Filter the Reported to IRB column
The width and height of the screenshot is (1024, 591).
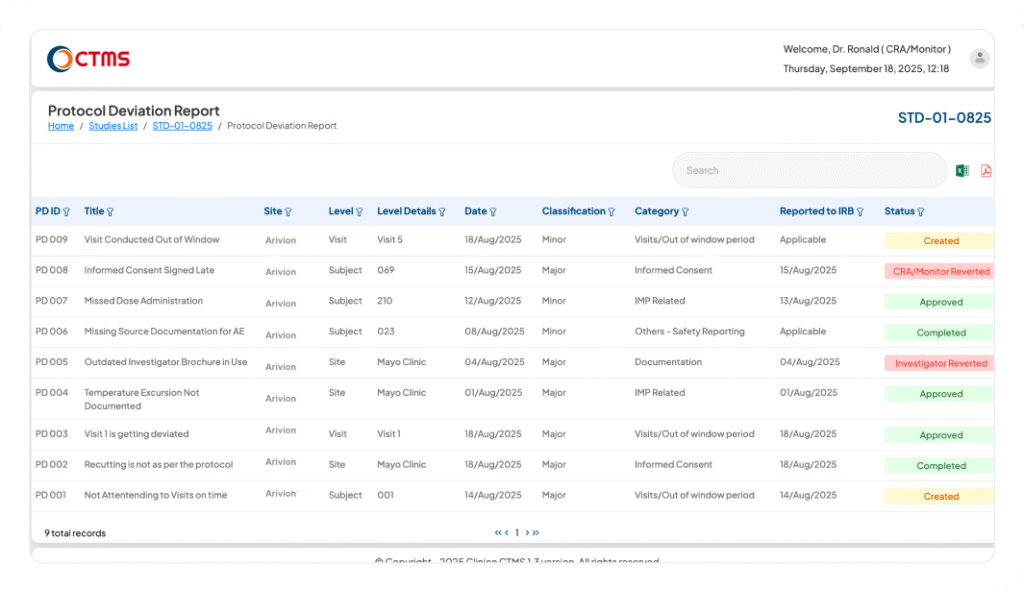tap(860, 212)
